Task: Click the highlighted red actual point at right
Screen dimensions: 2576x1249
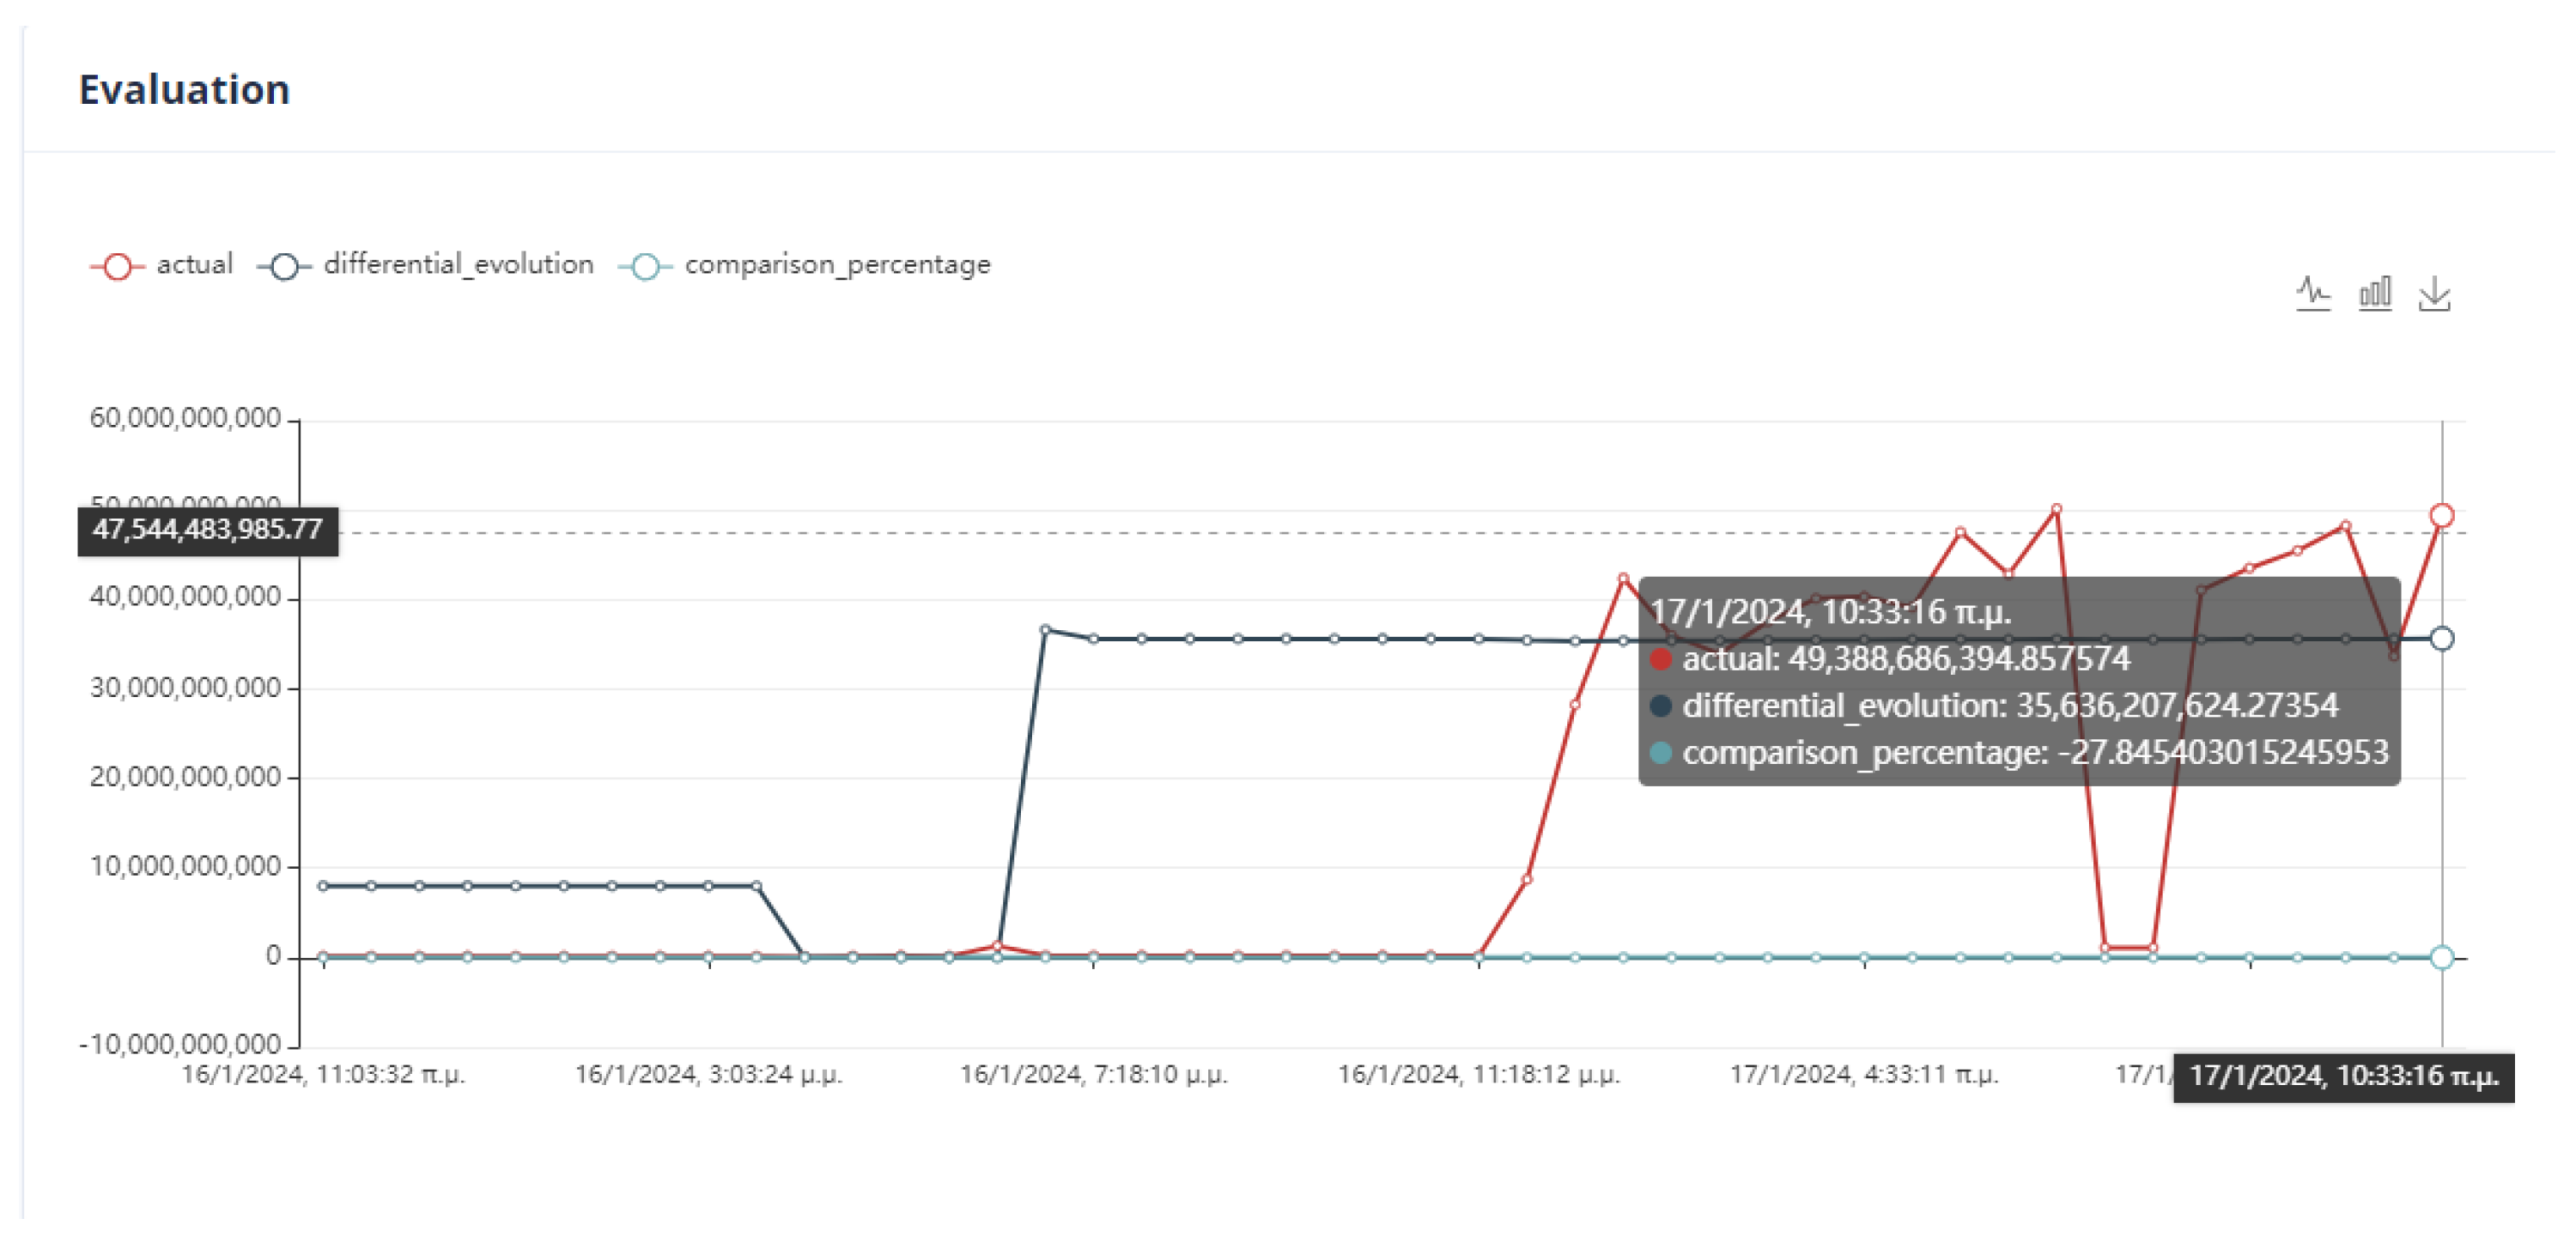Action: click(2441, 515)
